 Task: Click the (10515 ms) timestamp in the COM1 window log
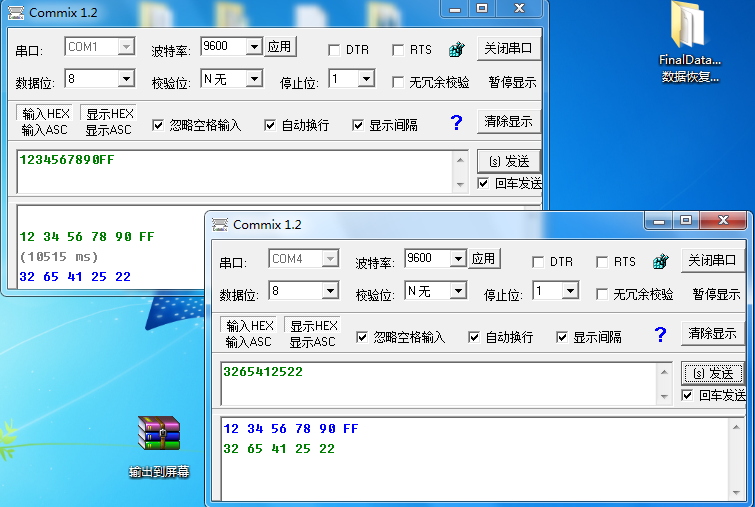[x=59, y=257]
